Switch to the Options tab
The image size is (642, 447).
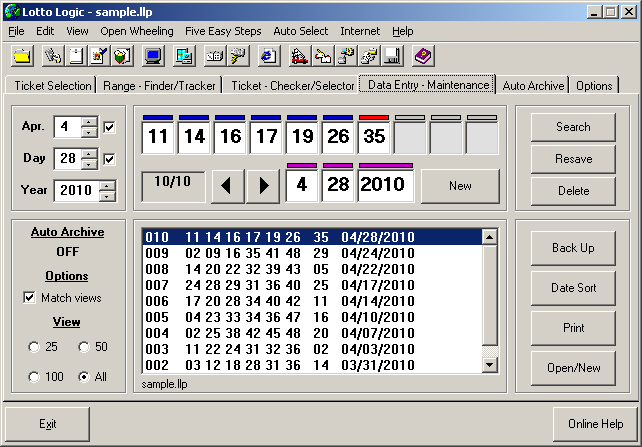click(594, 86)
